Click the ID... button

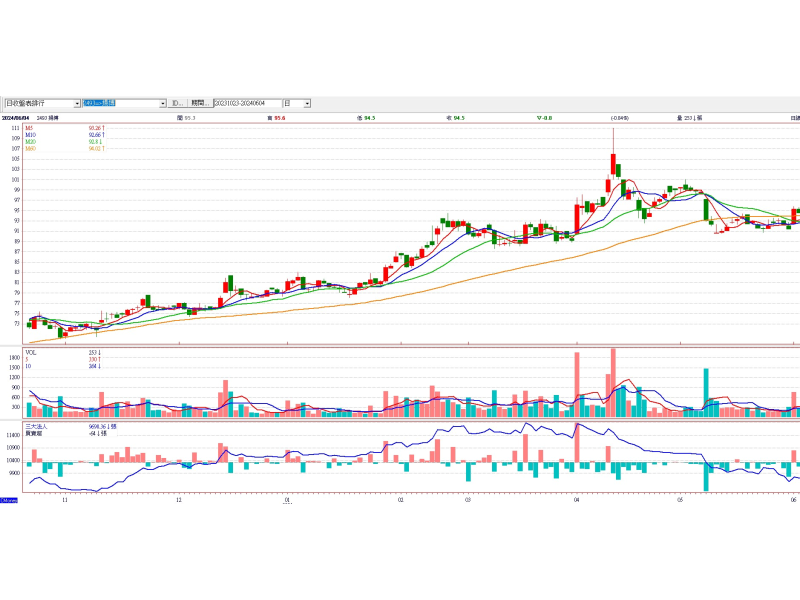click(x=177, y=103)
